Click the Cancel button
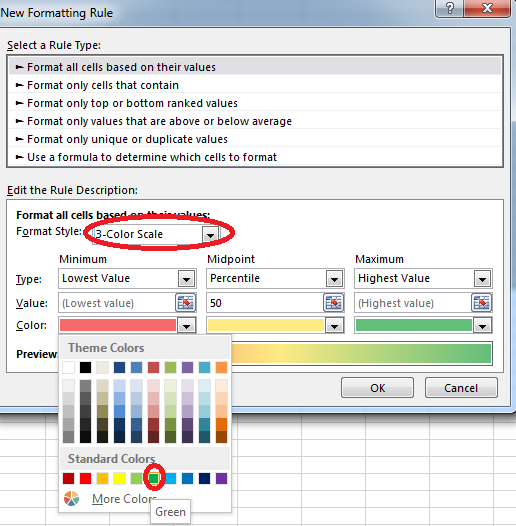 461,388
